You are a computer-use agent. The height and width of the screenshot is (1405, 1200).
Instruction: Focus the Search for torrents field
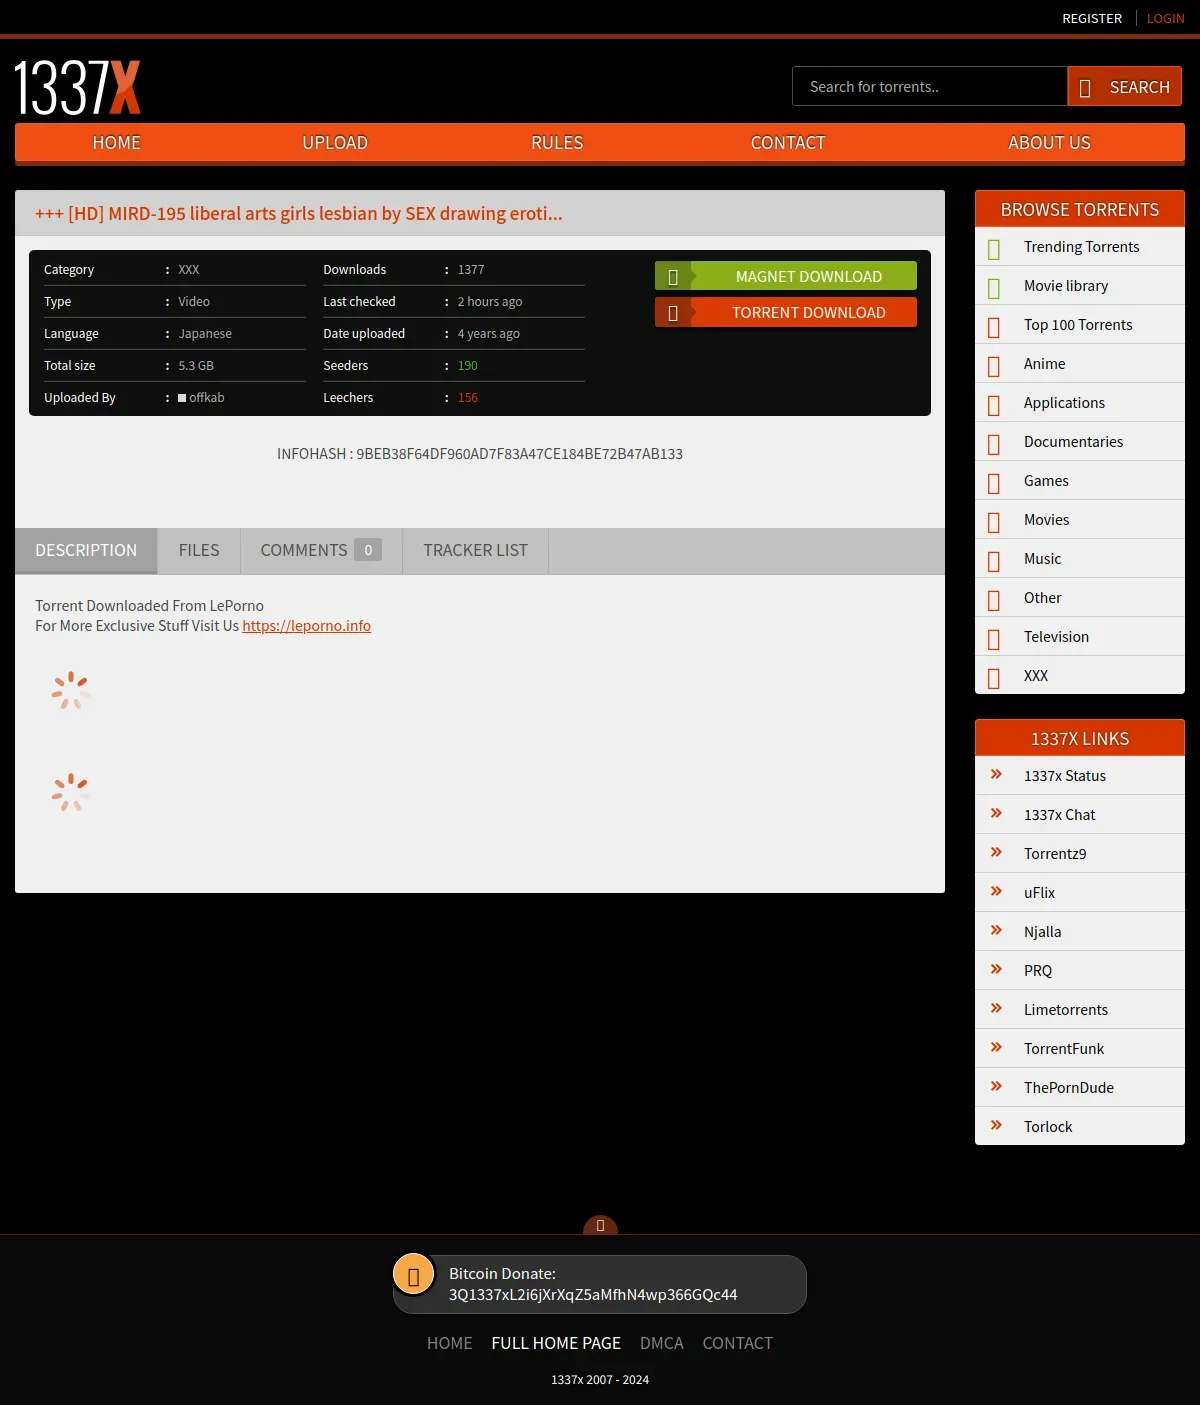(x=930, y=86)
